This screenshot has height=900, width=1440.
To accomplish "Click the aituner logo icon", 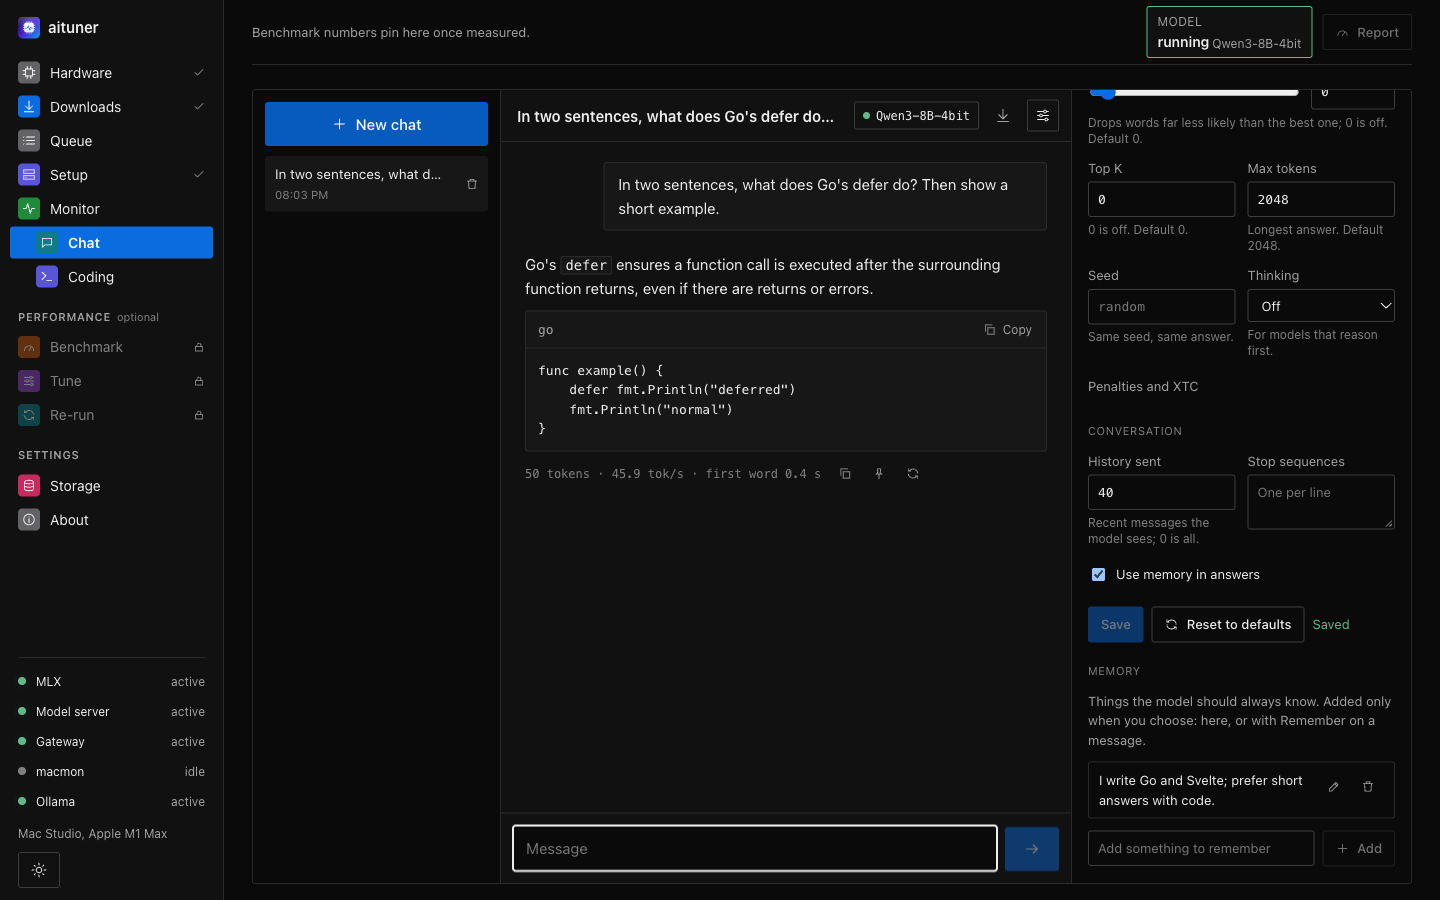I will coord(29,28).
